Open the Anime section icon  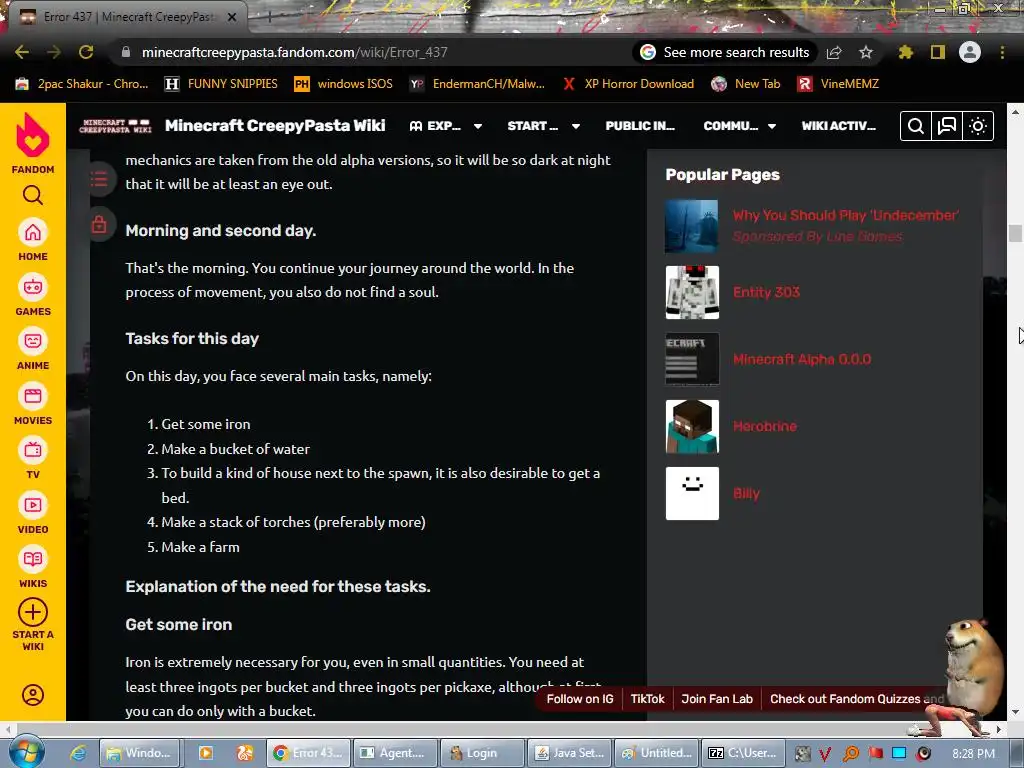(33, 341)
